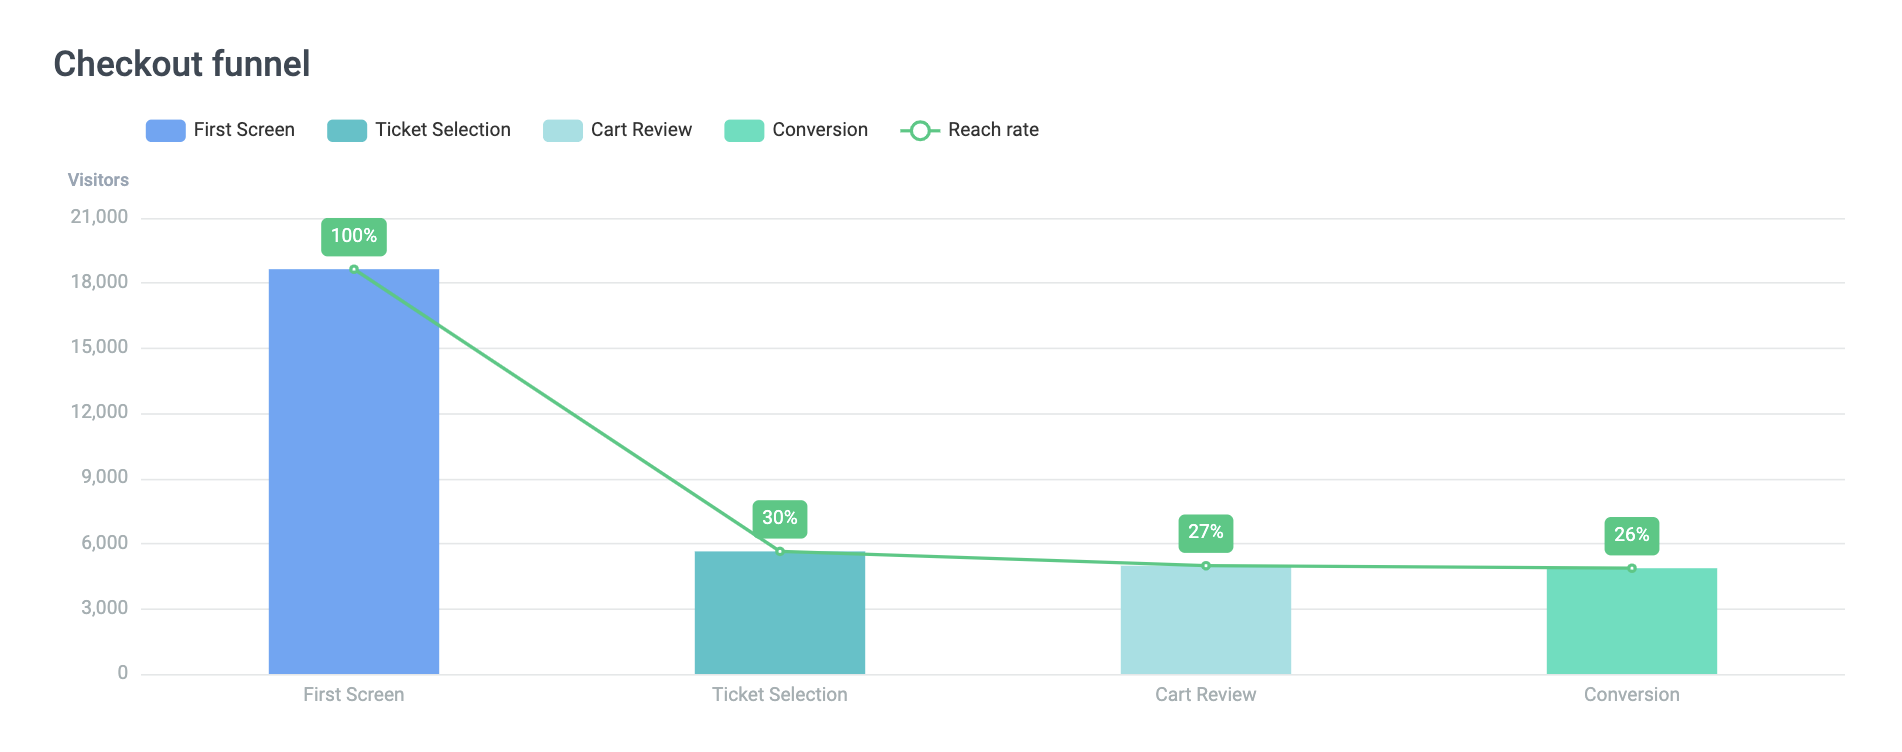The width and height of the screenshot is (1902, 752).
Task: Click the pale Cart Review legend swatch
Action: coord(562,131)
